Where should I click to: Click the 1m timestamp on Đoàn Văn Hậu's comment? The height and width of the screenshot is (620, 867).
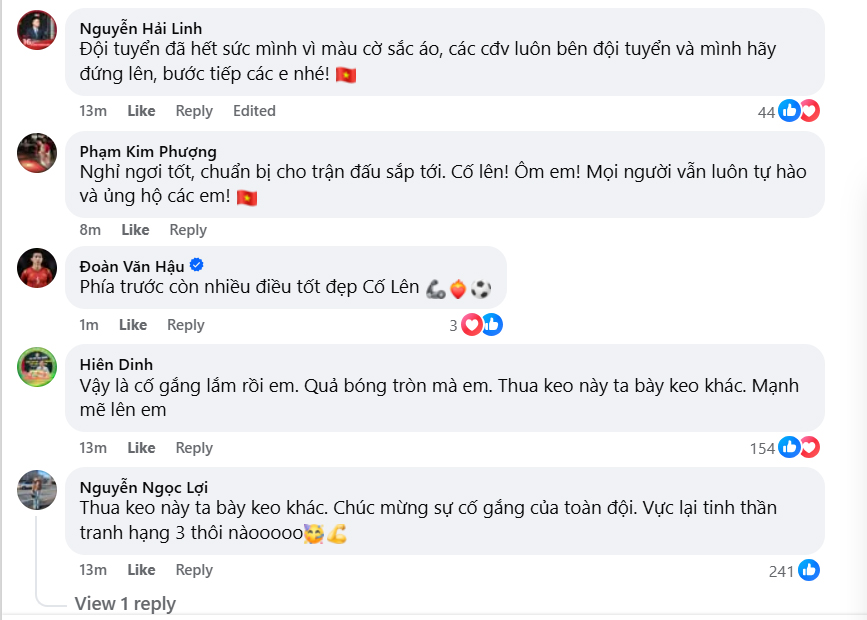88,324
